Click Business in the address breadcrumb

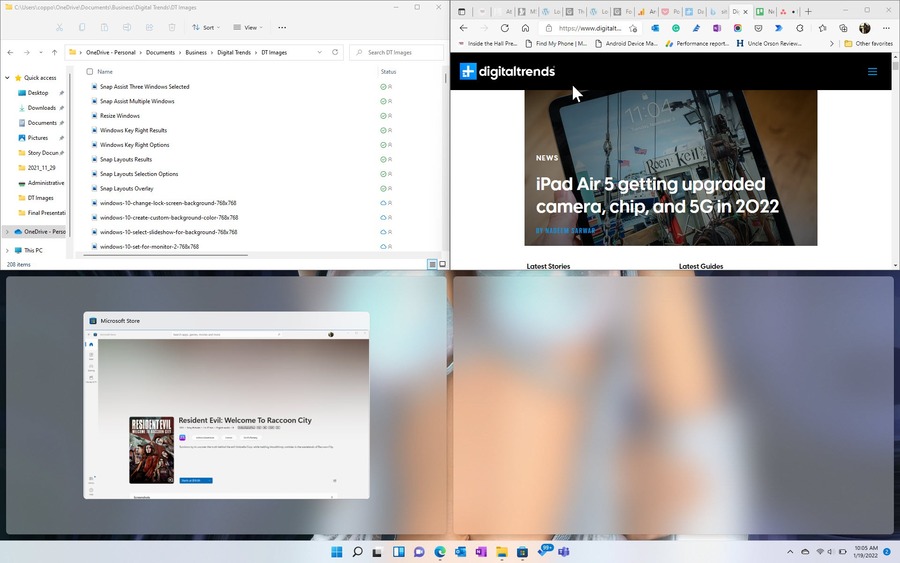(x=196, y=52)
